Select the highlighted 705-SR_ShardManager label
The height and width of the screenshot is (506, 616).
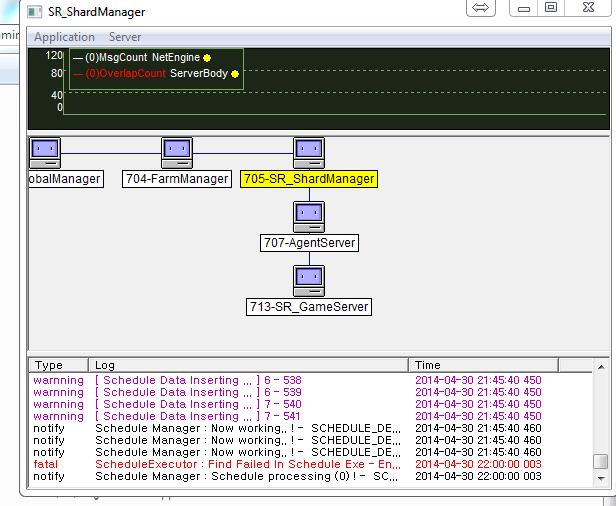tap(309, 179)
